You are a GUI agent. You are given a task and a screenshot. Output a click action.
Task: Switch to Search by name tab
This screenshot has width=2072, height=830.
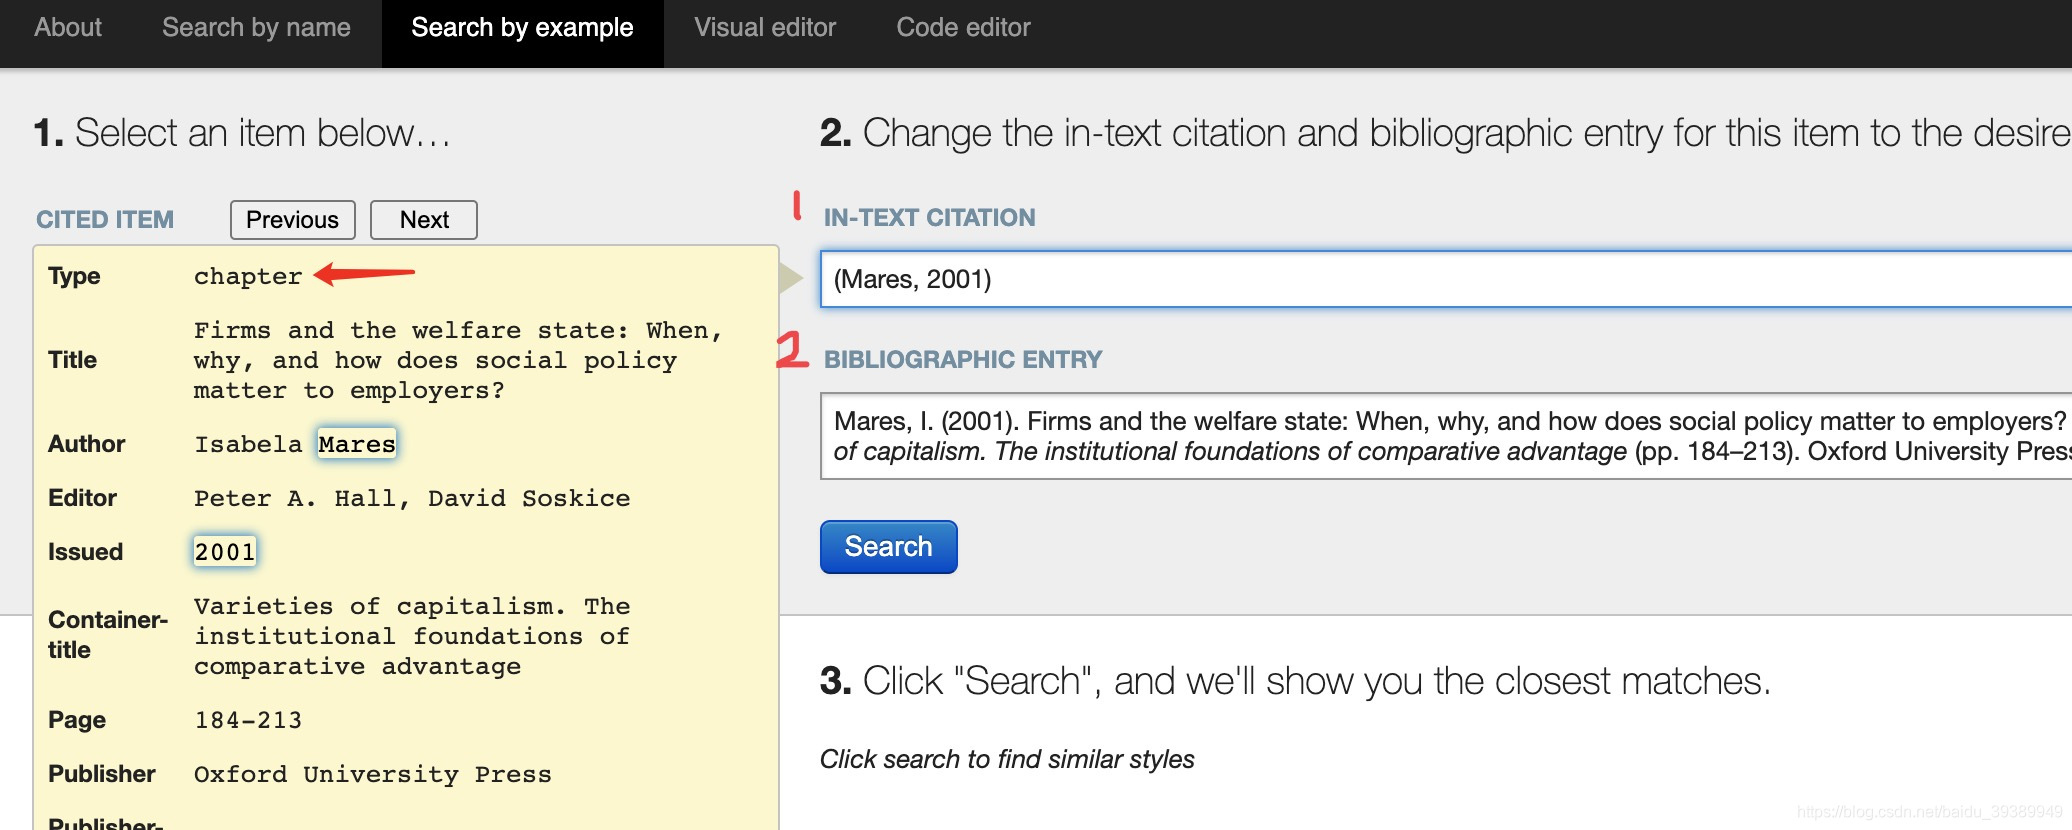256,28
